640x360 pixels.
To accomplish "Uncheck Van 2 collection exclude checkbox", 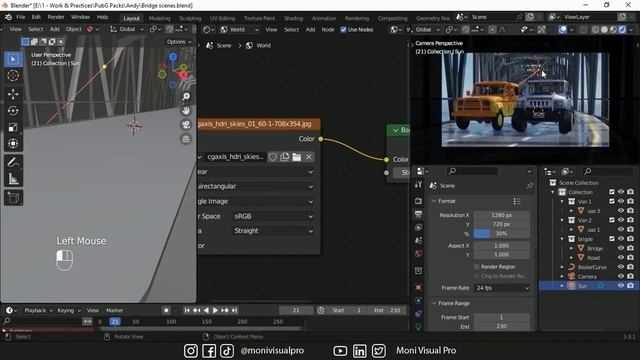I will pos(611,220).
